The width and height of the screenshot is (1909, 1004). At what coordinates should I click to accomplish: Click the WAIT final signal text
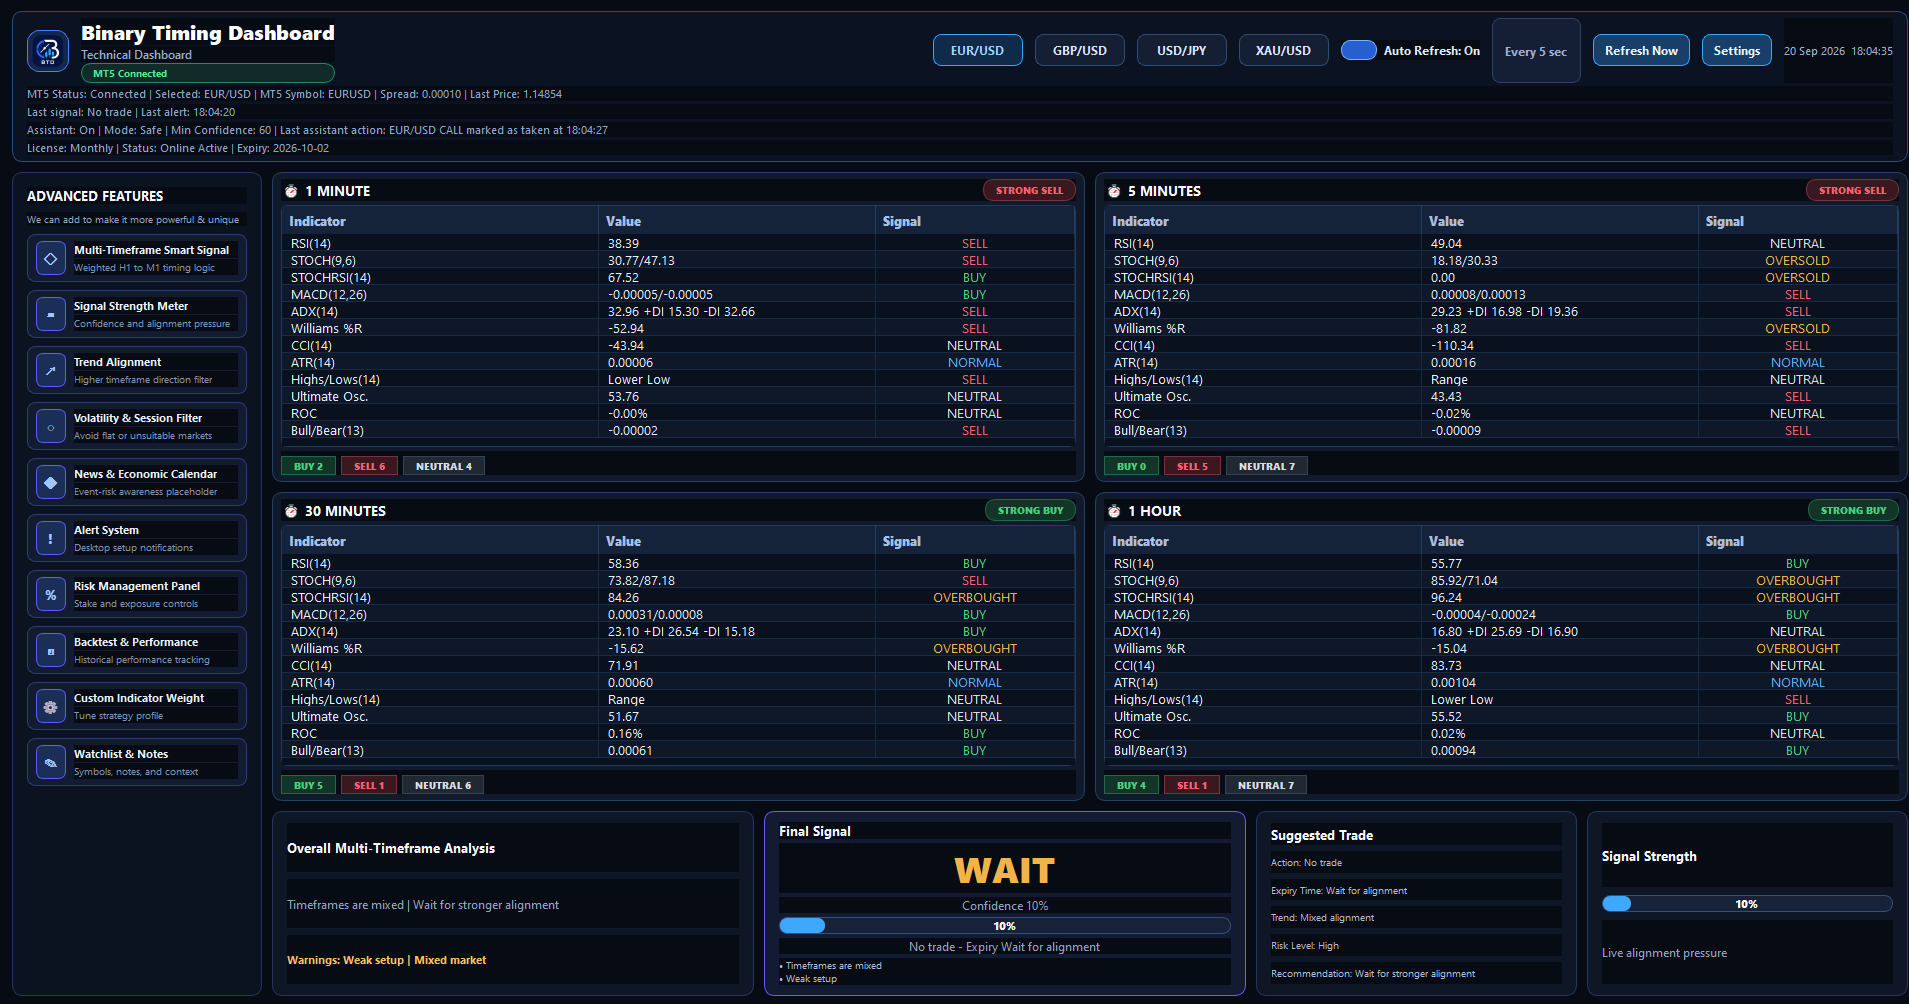tap(1005, 871)
